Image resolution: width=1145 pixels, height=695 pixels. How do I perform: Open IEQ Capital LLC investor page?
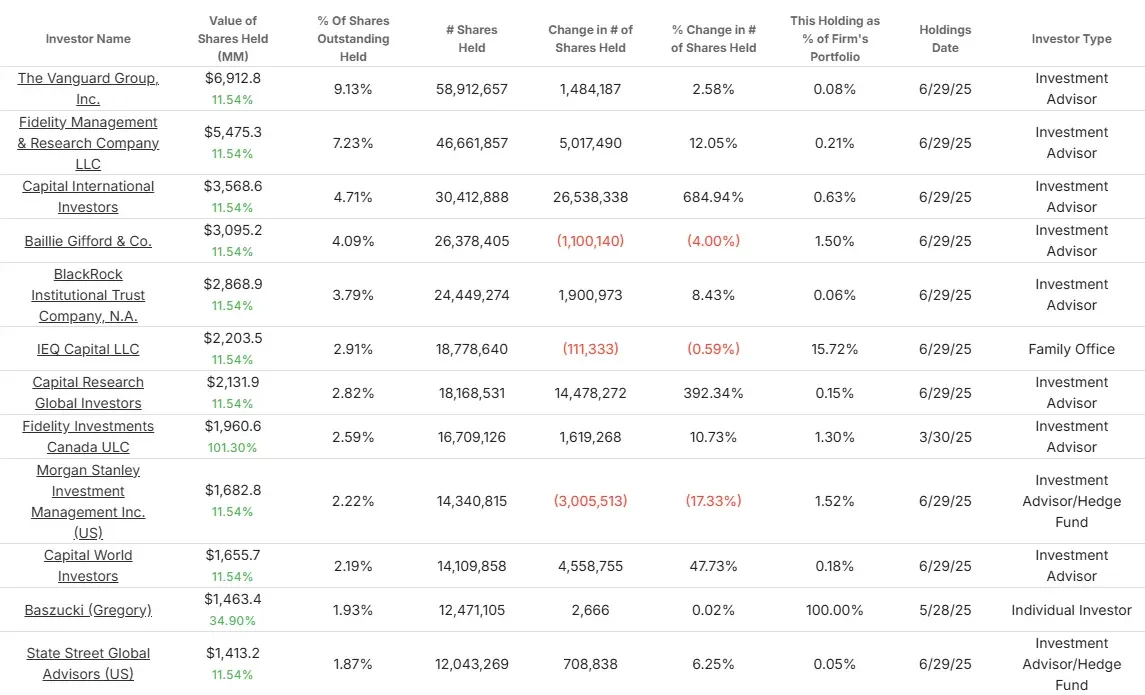(x=88, y=349)
